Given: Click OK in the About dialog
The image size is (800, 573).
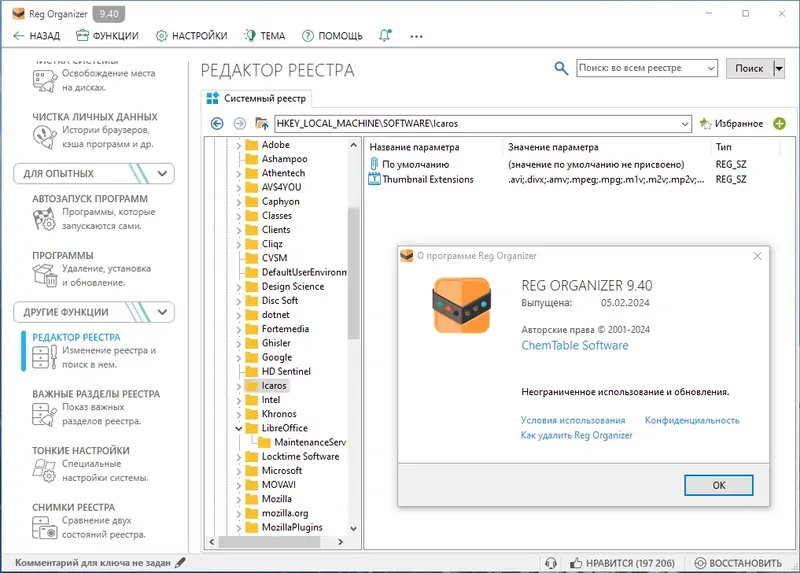Looking at the screenshot, I should click(x=718, y=485).
